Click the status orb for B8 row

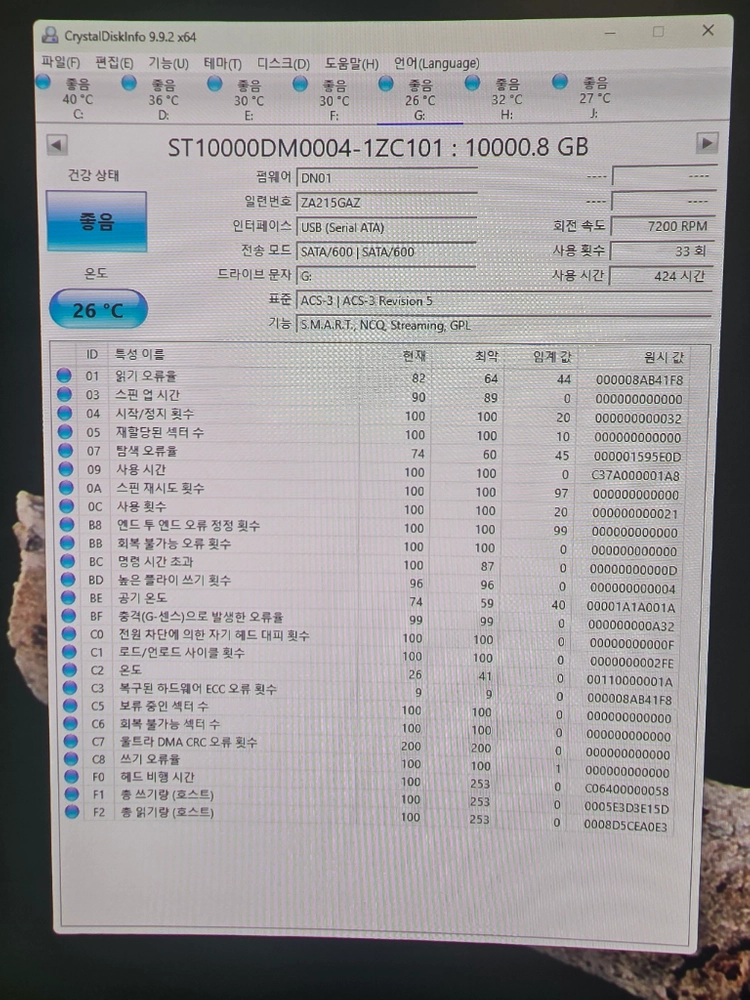(67, 524)
